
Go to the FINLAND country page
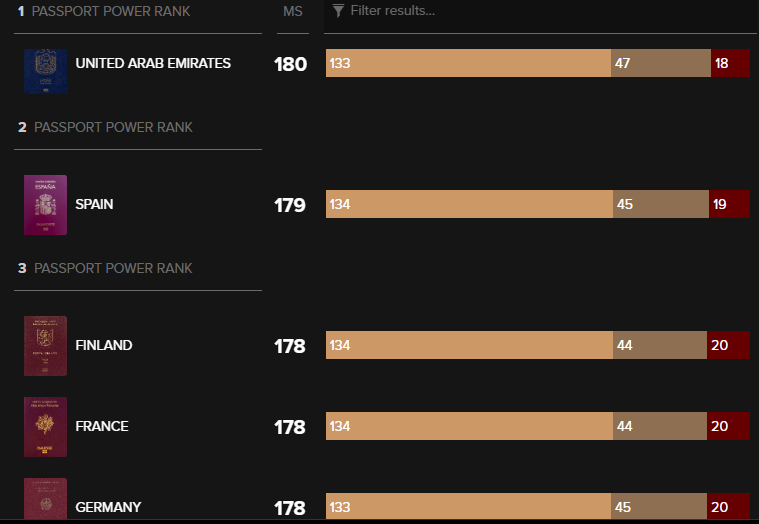[104, 345]
